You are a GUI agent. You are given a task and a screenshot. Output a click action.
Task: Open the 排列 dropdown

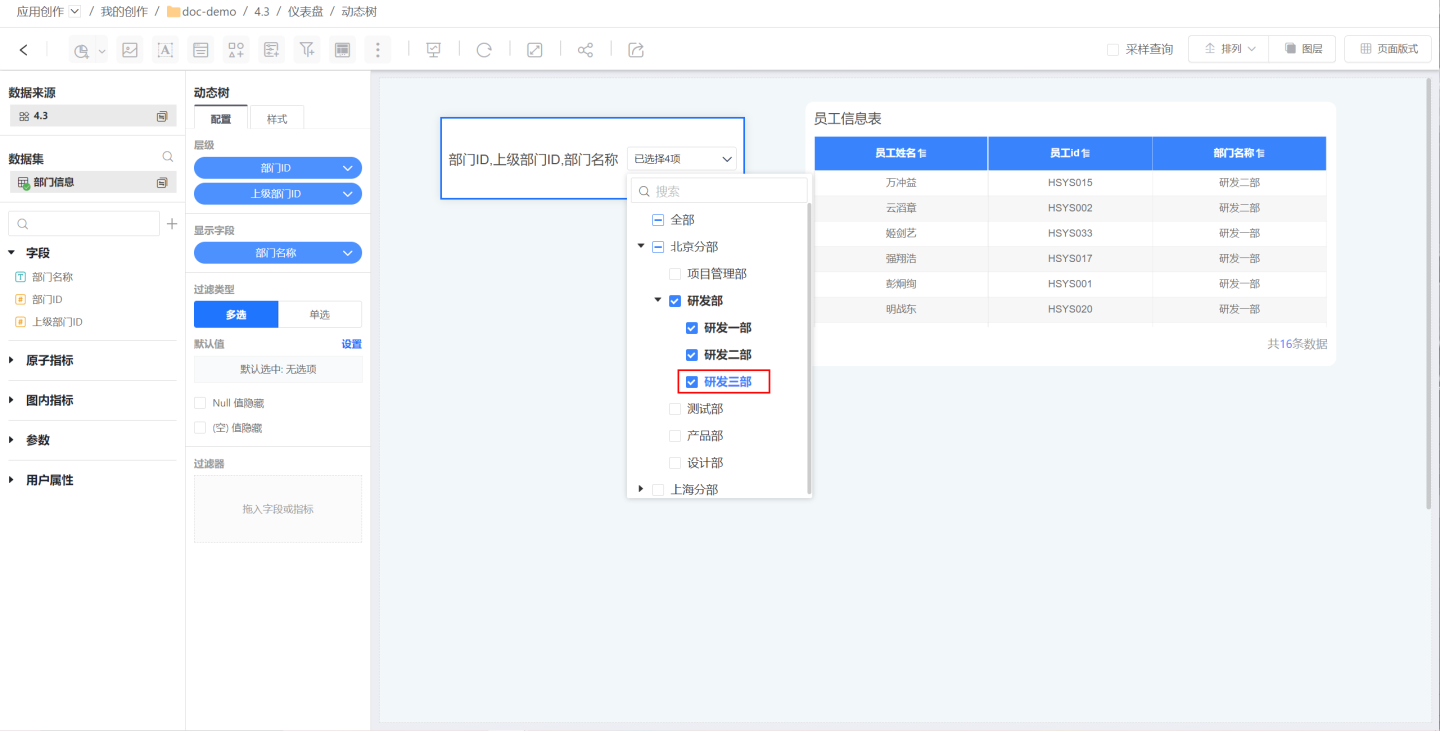pos(1228,49)
